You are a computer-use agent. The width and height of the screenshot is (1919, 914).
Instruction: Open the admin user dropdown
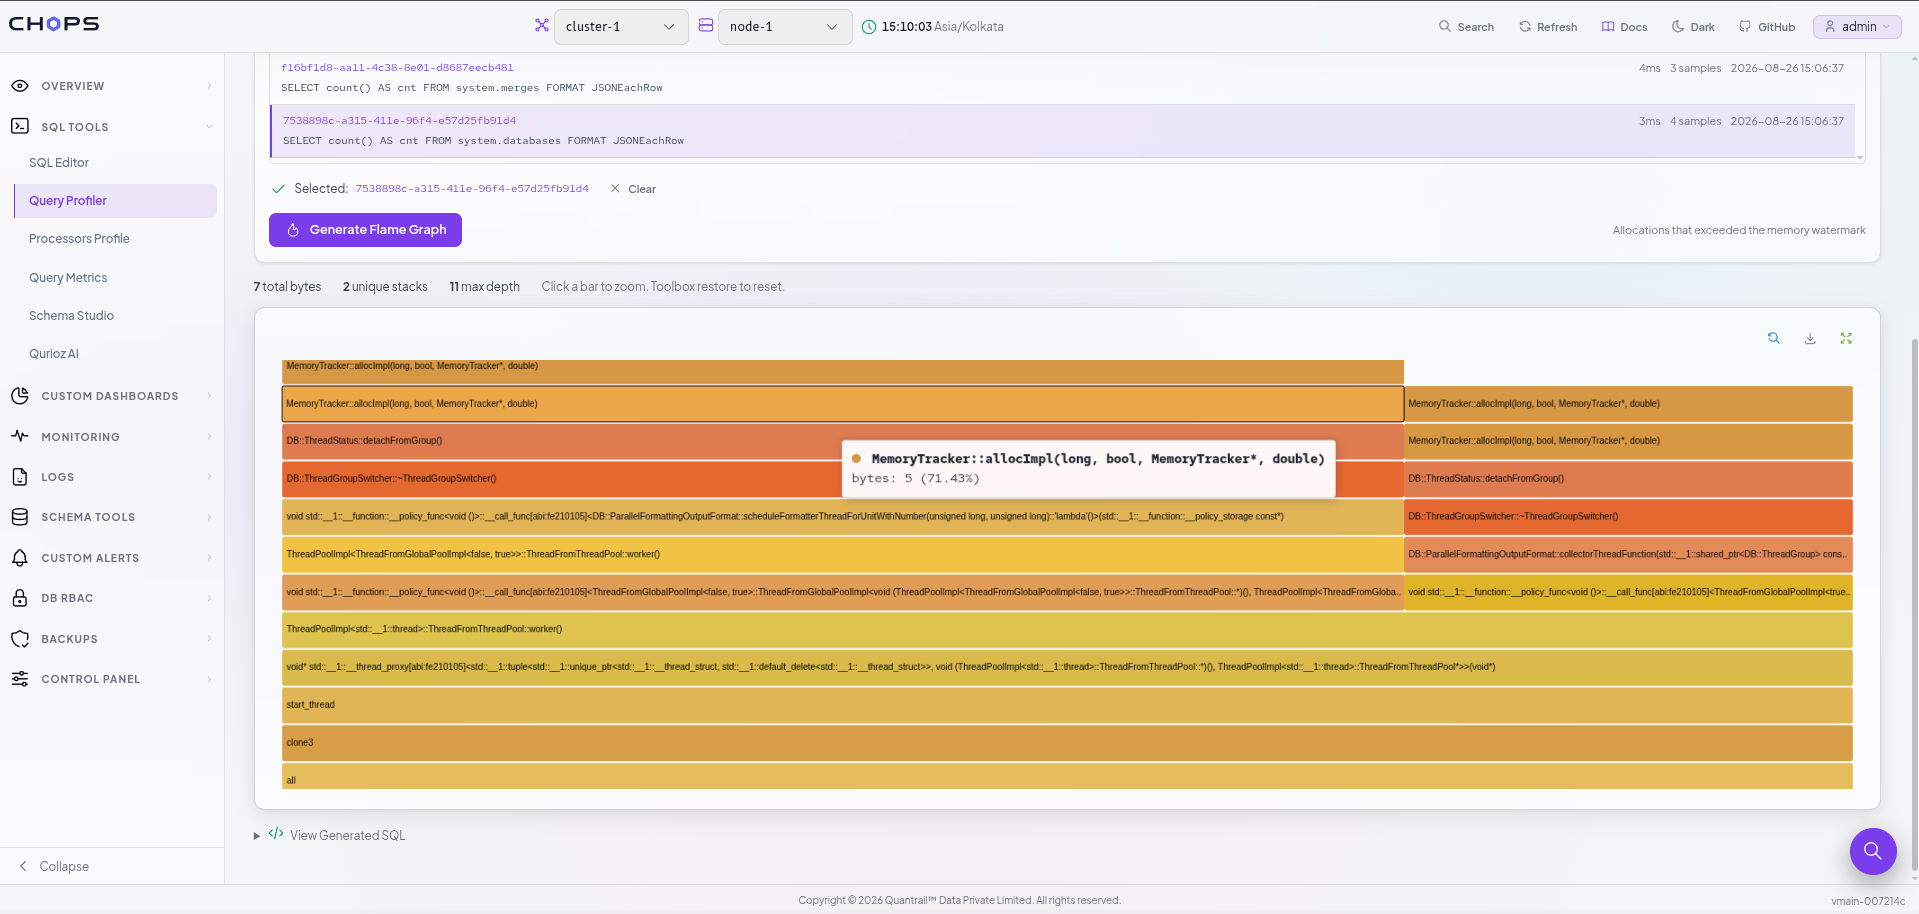pyautogui.click(x=1857, y=27)
